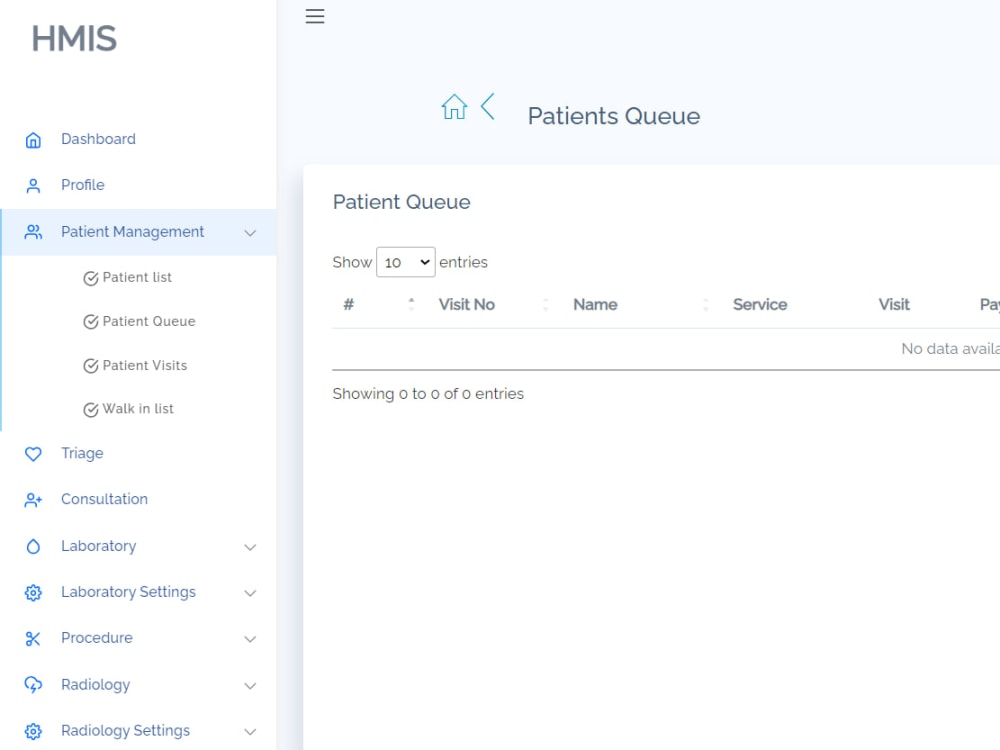Click the 'Patient Queue' card heading
1000x750 pixels.
pyautogui.click(x=402, y=202)
